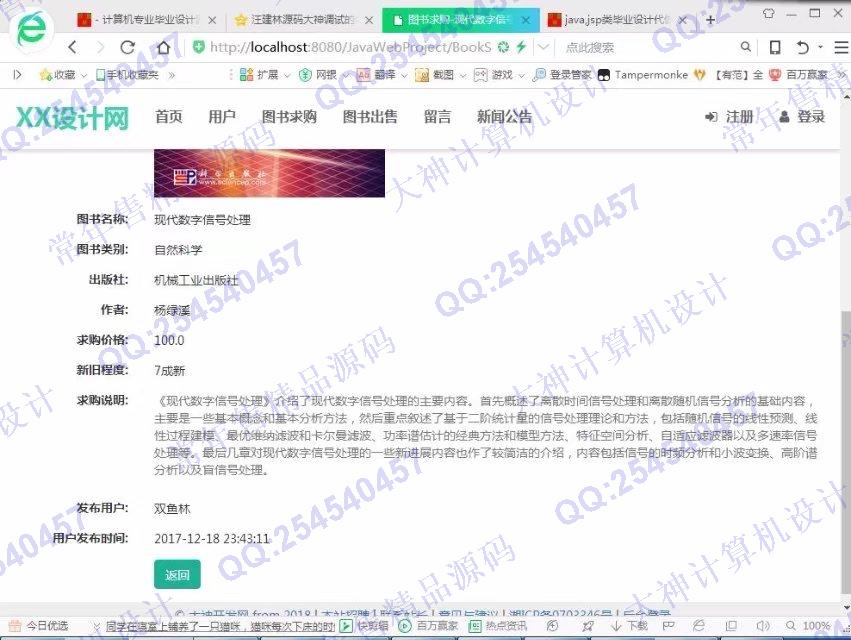Image resolution: width=851 pixels, height=640 pixels.
Task: Expand the 翻译 dropdown arrow
Action: (x=404, y=75)
